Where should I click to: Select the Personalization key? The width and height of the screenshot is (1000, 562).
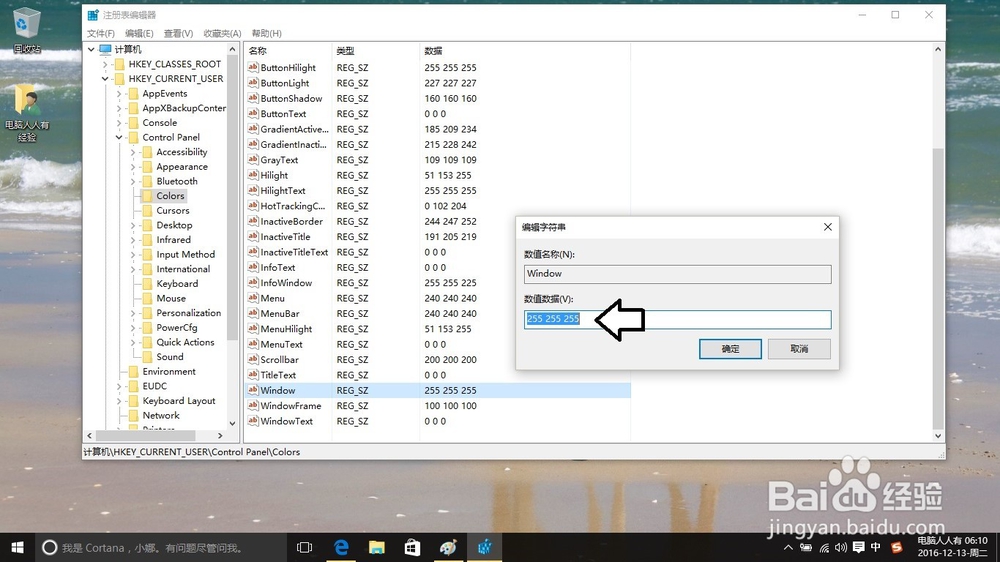[189, 313]
